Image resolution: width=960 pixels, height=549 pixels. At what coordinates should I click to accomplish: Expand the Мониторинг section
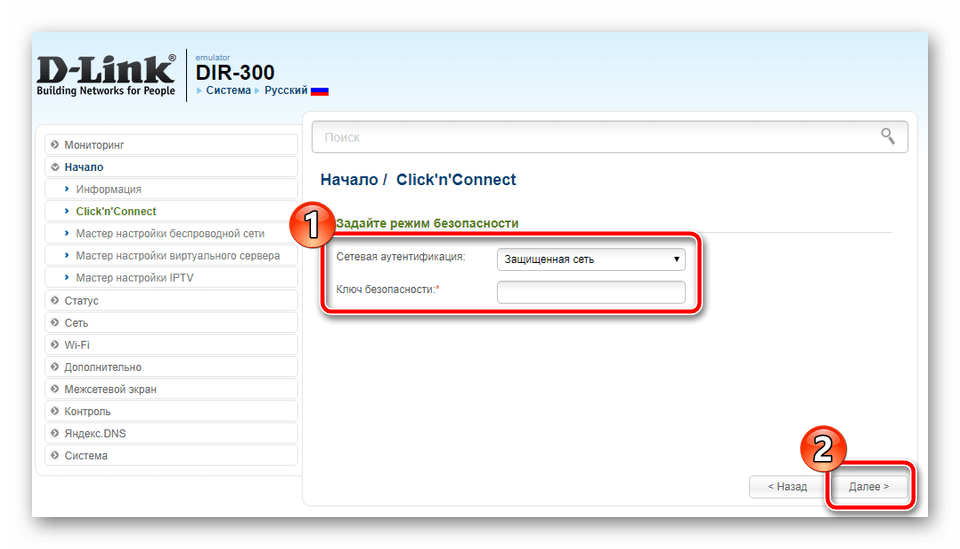(x=171, y=144)
